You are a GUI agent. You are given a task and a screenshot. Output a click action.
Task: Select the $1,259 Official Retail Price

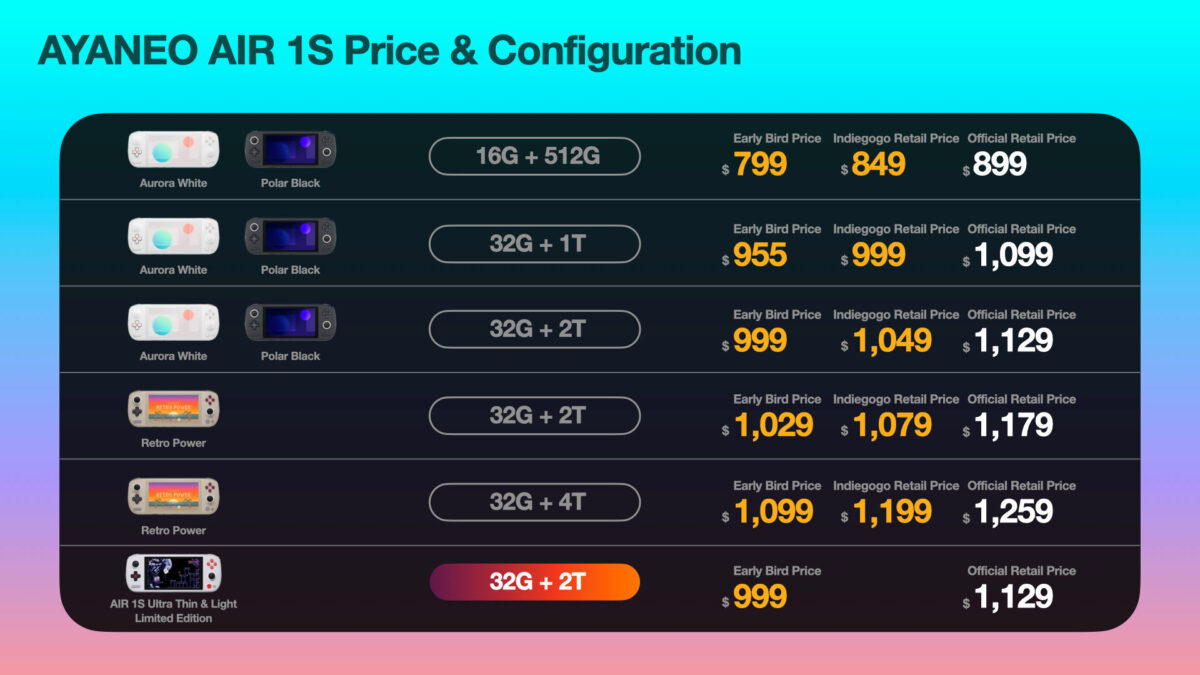(1012, 512)
